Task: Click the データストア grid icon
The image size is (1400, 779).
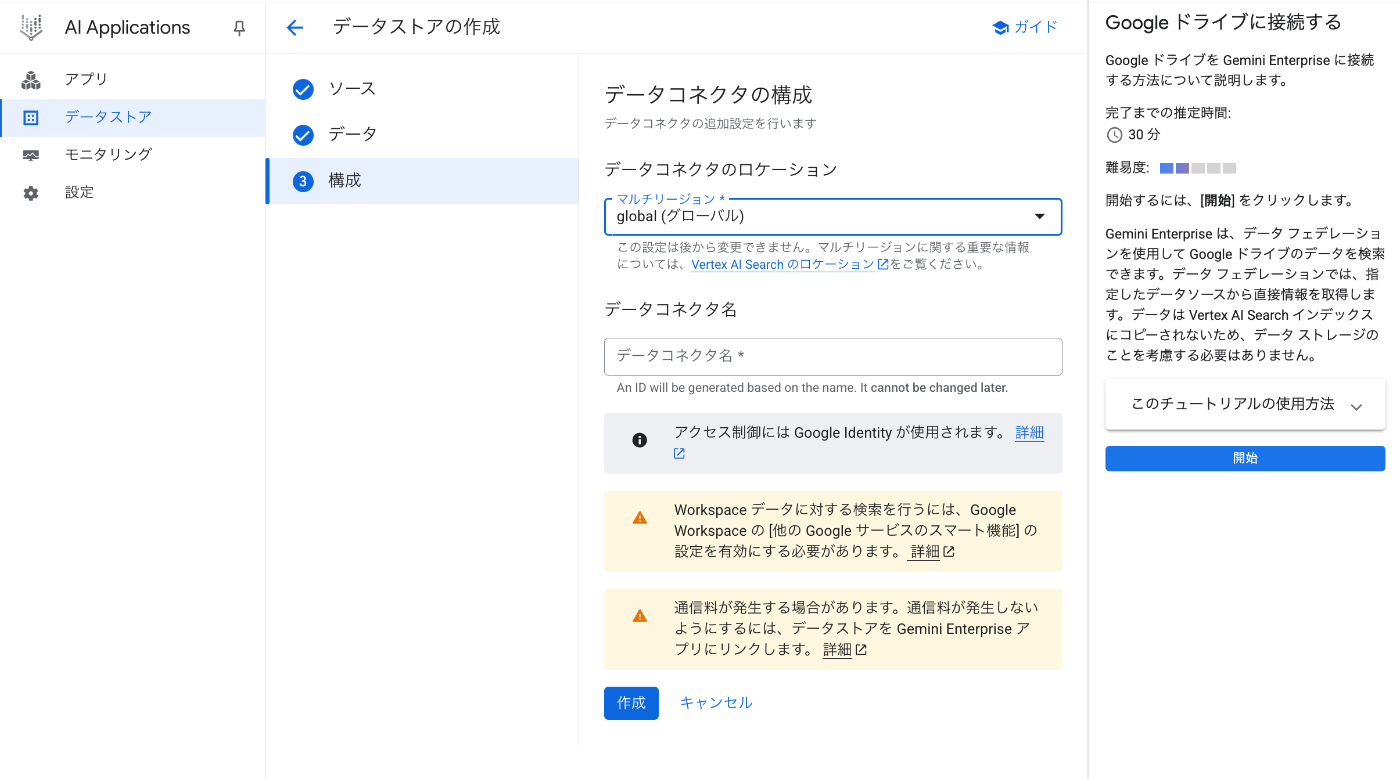Action: 31,118
